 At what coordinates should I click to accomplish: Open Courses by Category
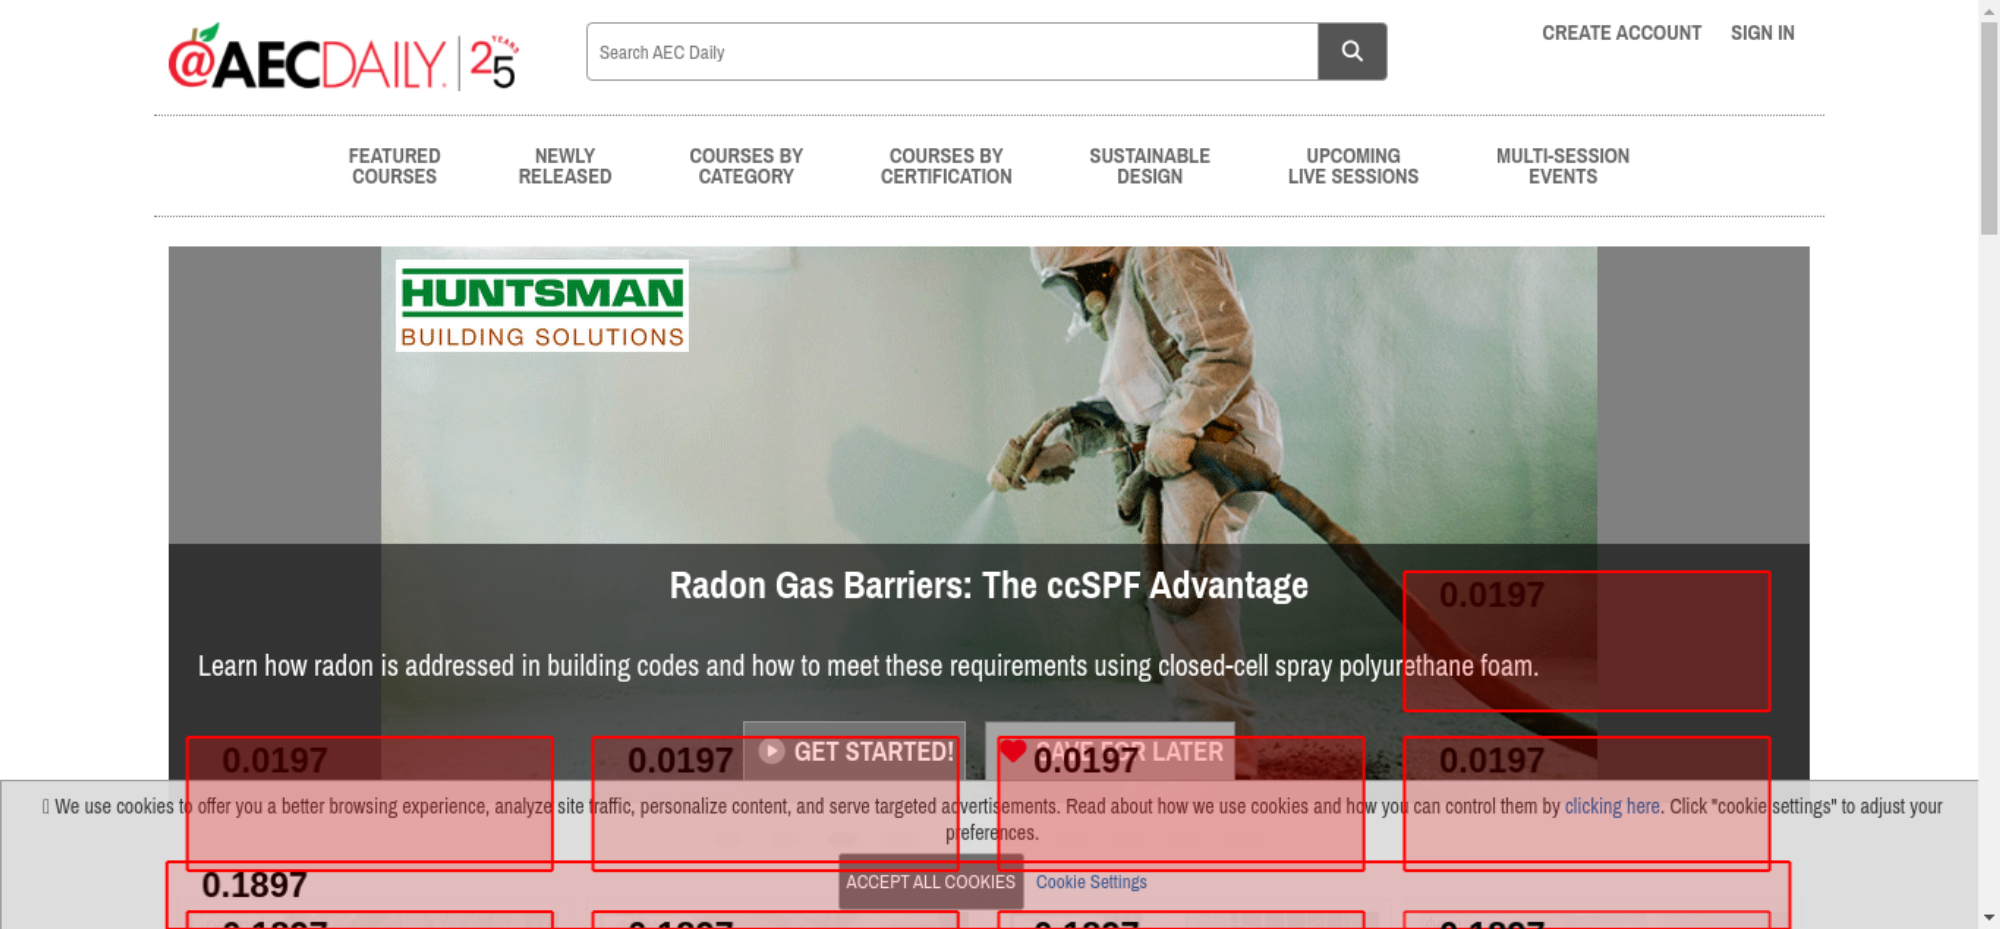(x=745, y=166)
